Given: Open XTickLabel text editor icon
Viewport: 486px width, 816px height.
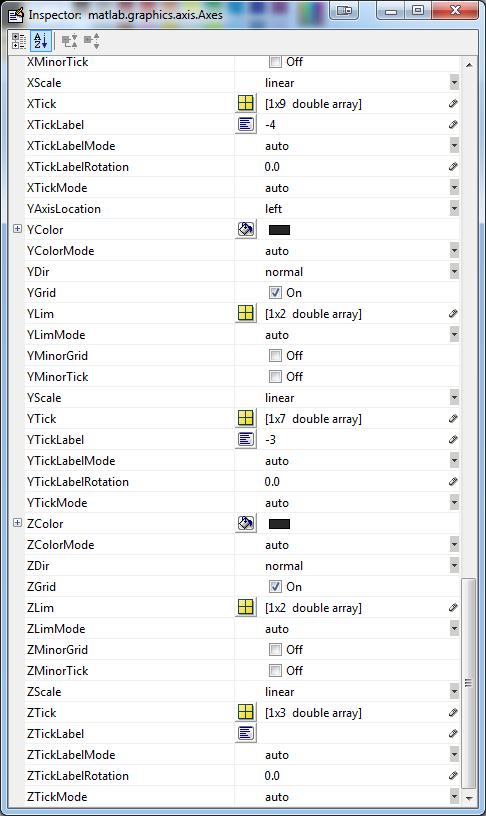Looking at the screenshot, I should (246, 124).
